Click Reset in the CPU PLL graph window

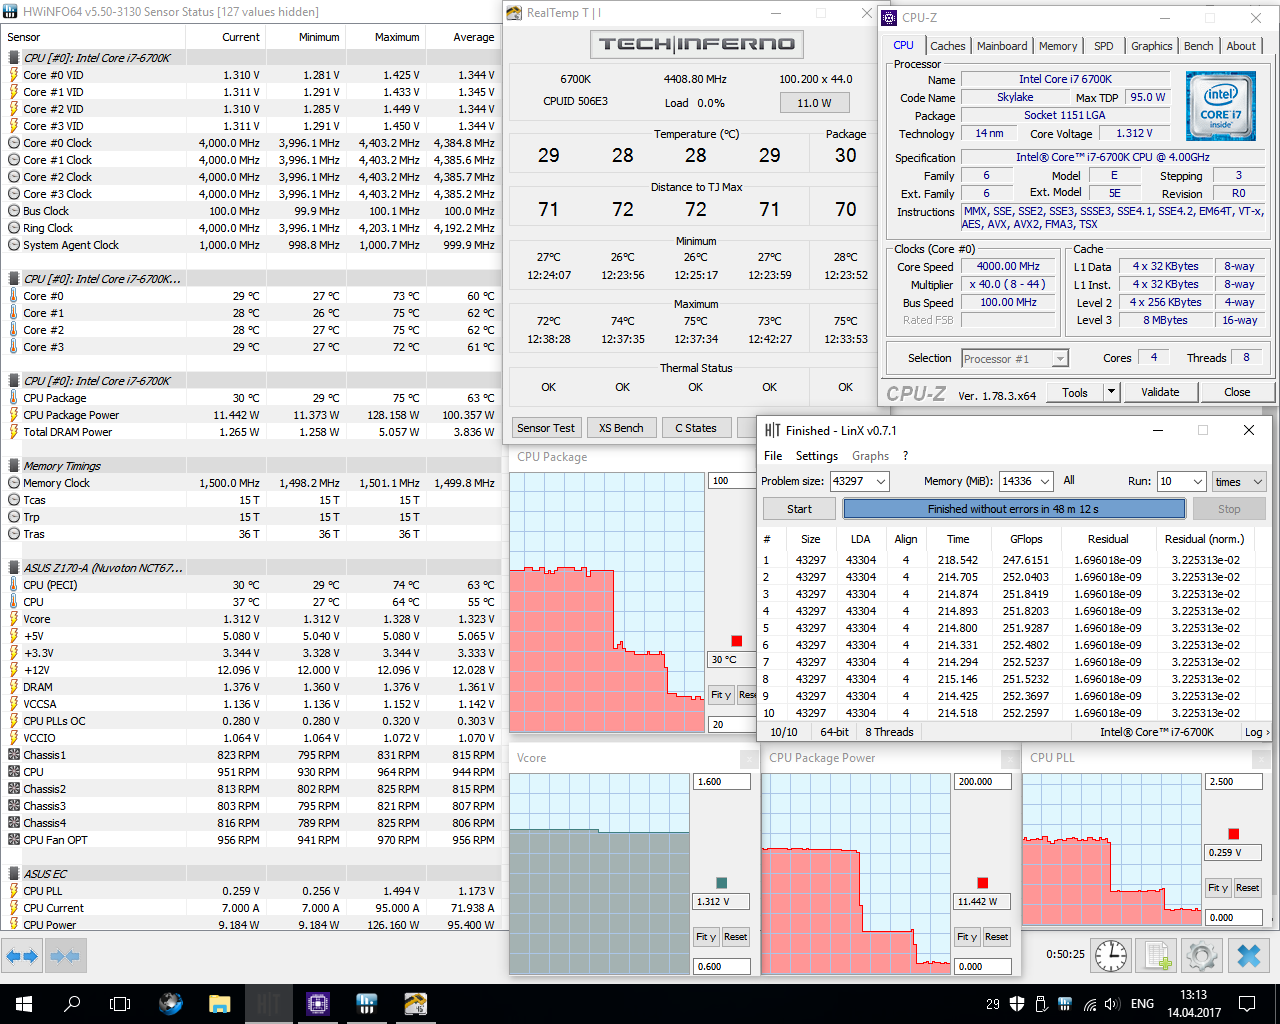tap(1247, 888)
